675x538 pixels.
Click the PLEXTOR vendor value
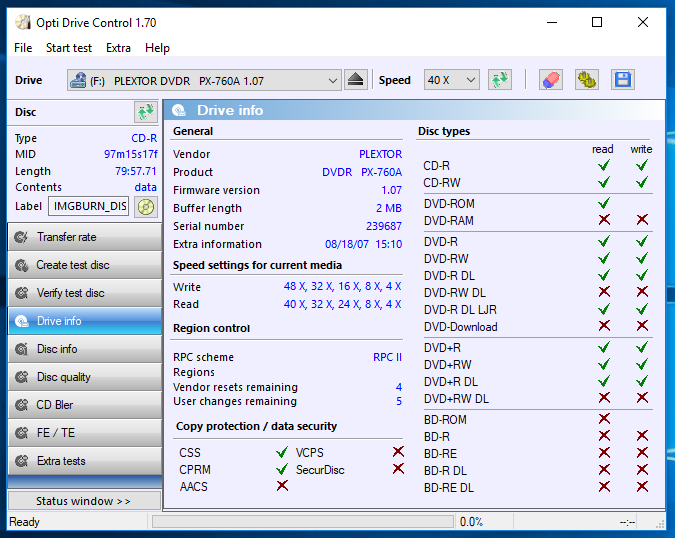point(381,154)
